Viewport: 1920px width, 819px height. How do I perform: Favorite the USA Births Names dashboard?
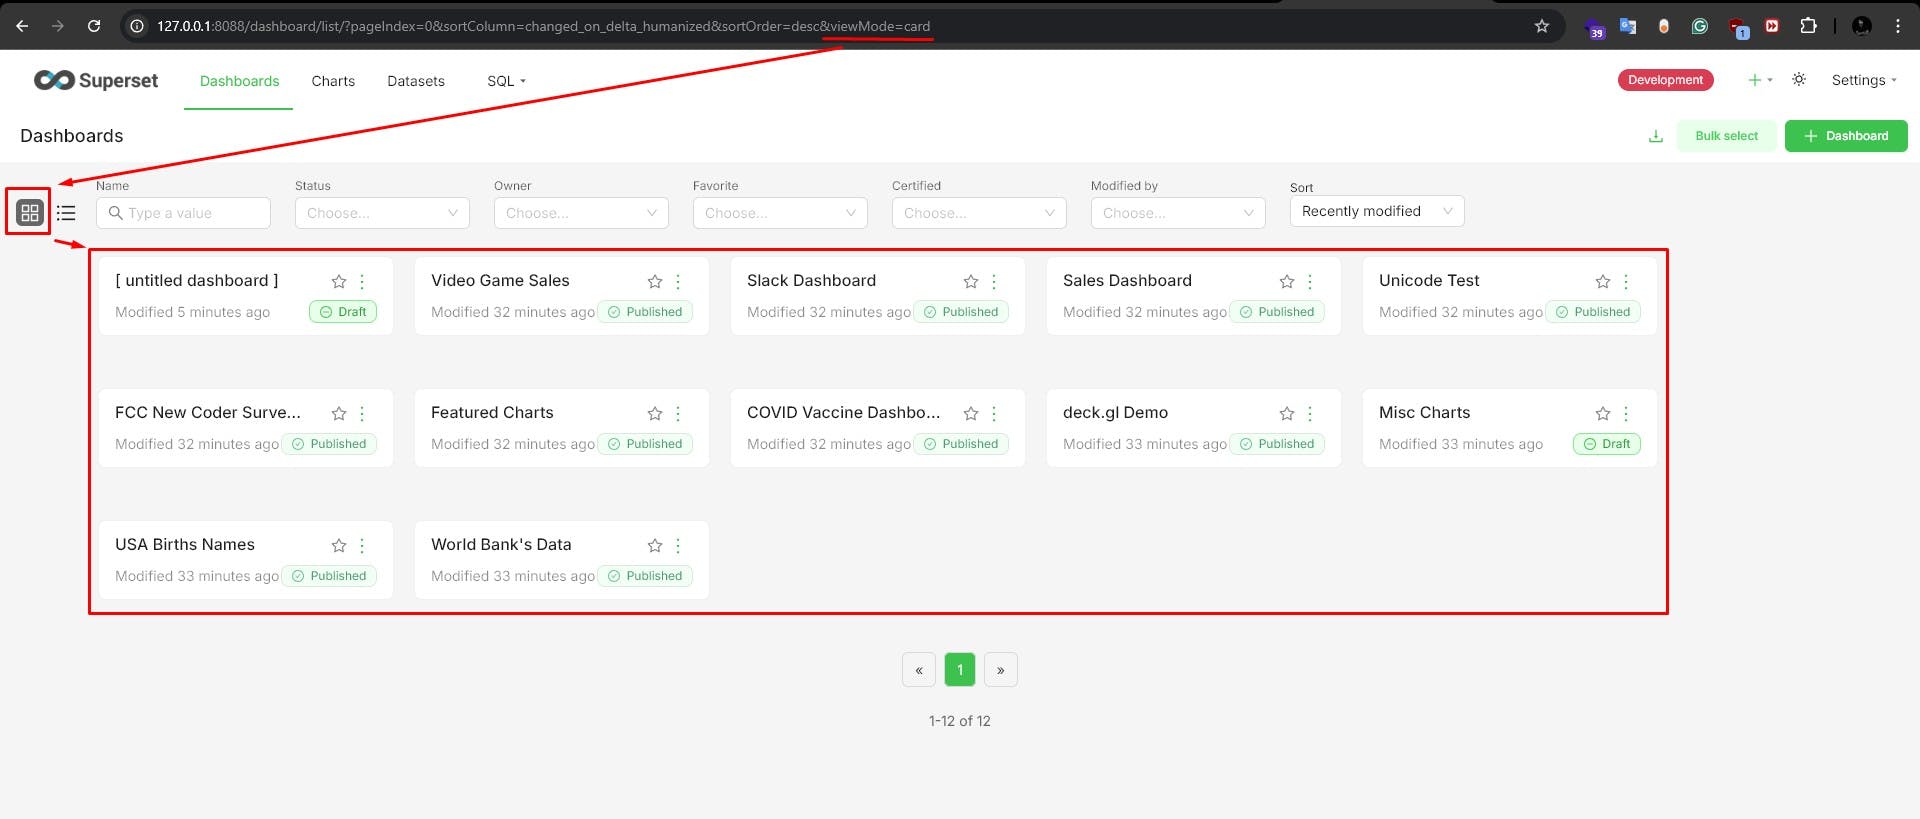pyautogui.click(x=339, y=546)
